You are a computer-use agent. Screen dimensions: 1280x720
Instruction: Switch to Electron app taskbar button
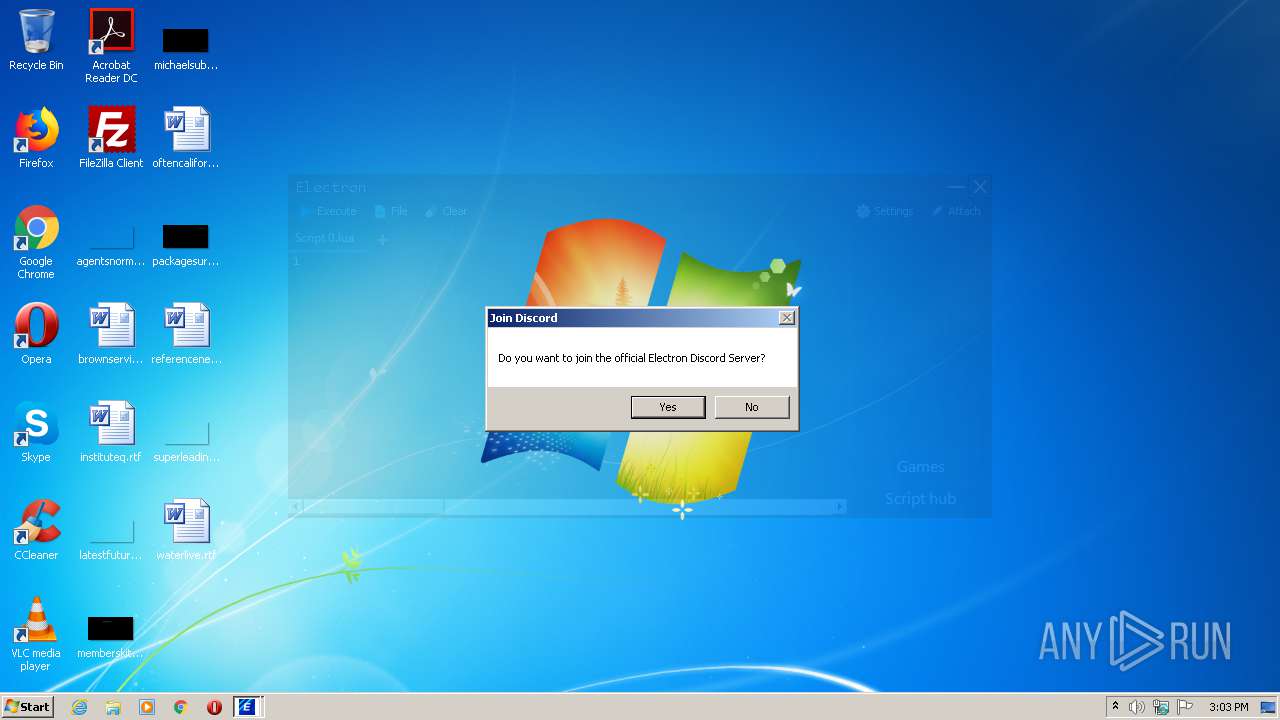click(248, 707)
